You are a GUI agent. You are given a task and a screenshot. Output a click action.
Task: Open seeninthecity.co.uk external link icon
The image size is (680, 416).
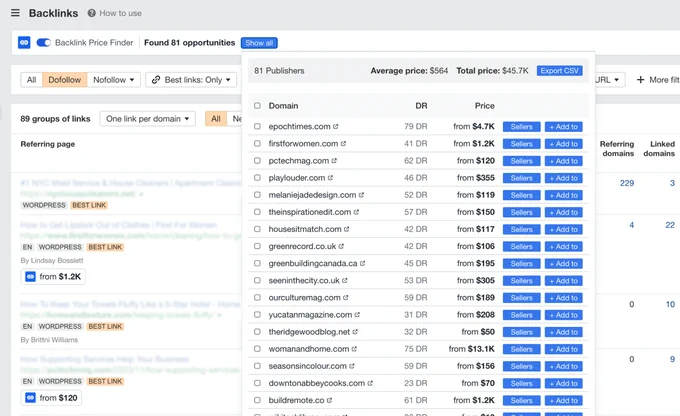345,281
